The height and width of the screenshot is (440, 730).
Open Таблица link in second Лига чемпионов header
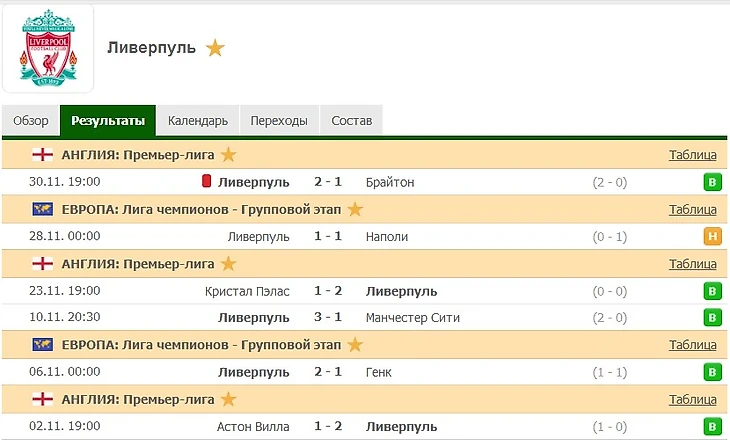point(692,345)
